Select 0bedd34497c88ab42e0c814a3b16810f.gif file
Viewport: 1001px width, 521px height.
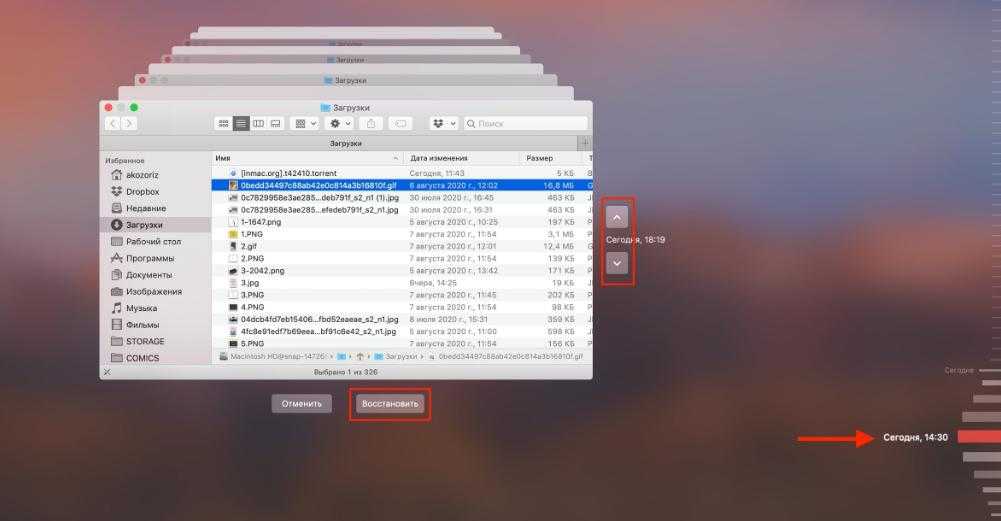[402, 185]
